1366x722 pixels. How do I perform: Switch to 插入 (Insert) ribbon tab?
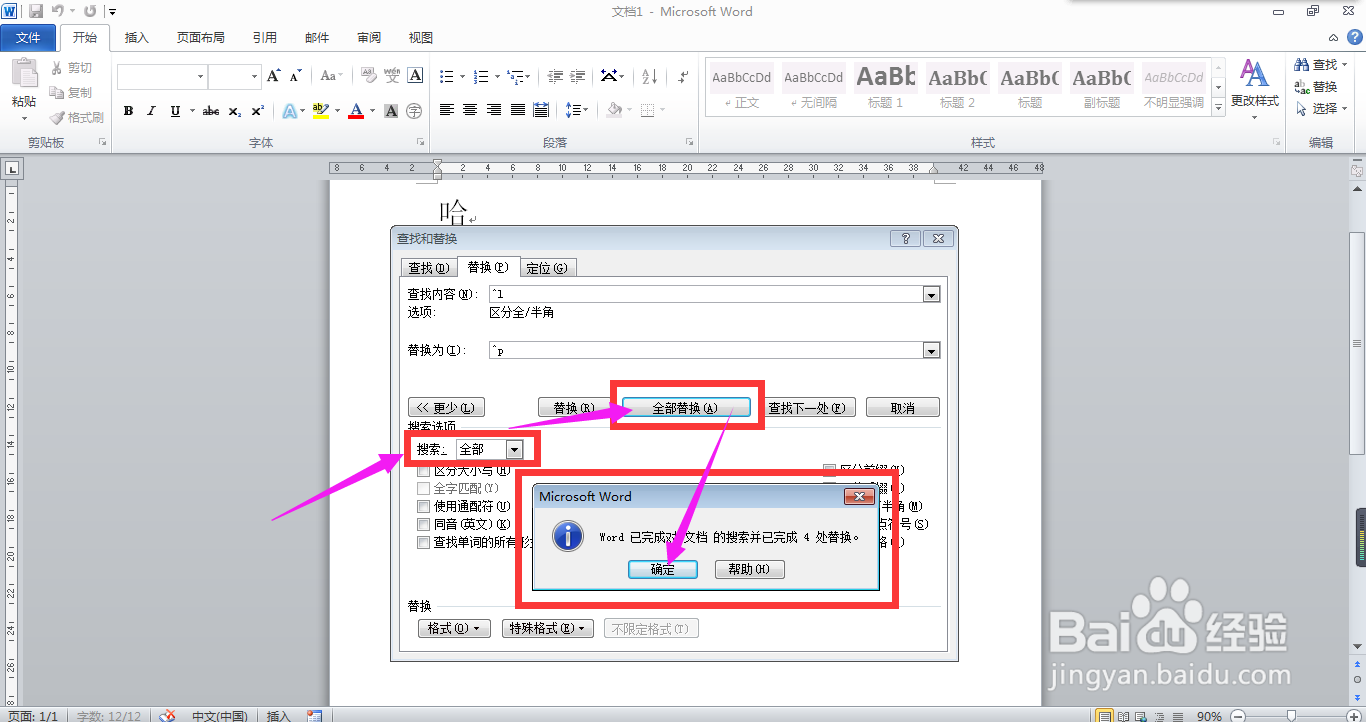pos(136,38)
